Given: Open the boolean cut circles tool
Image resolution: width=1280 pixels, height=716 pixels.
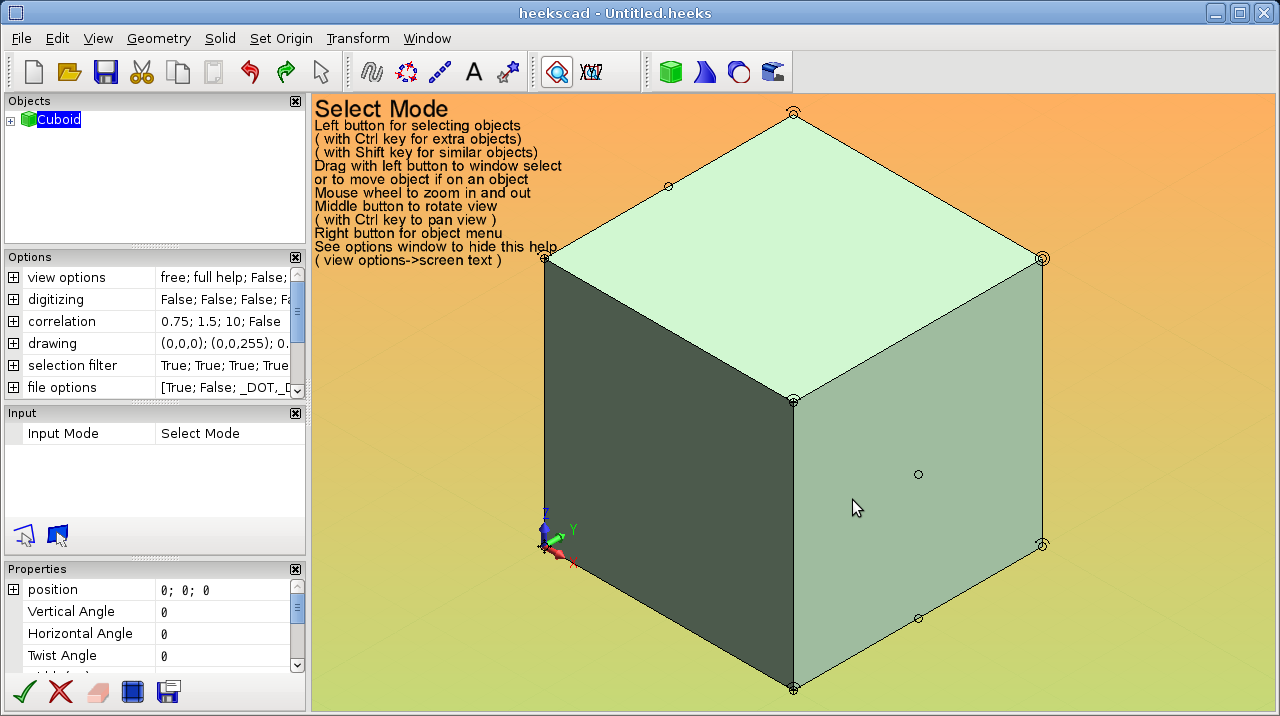Looking at the screenshot, I should pyautogui.click(x=739, y=72).
